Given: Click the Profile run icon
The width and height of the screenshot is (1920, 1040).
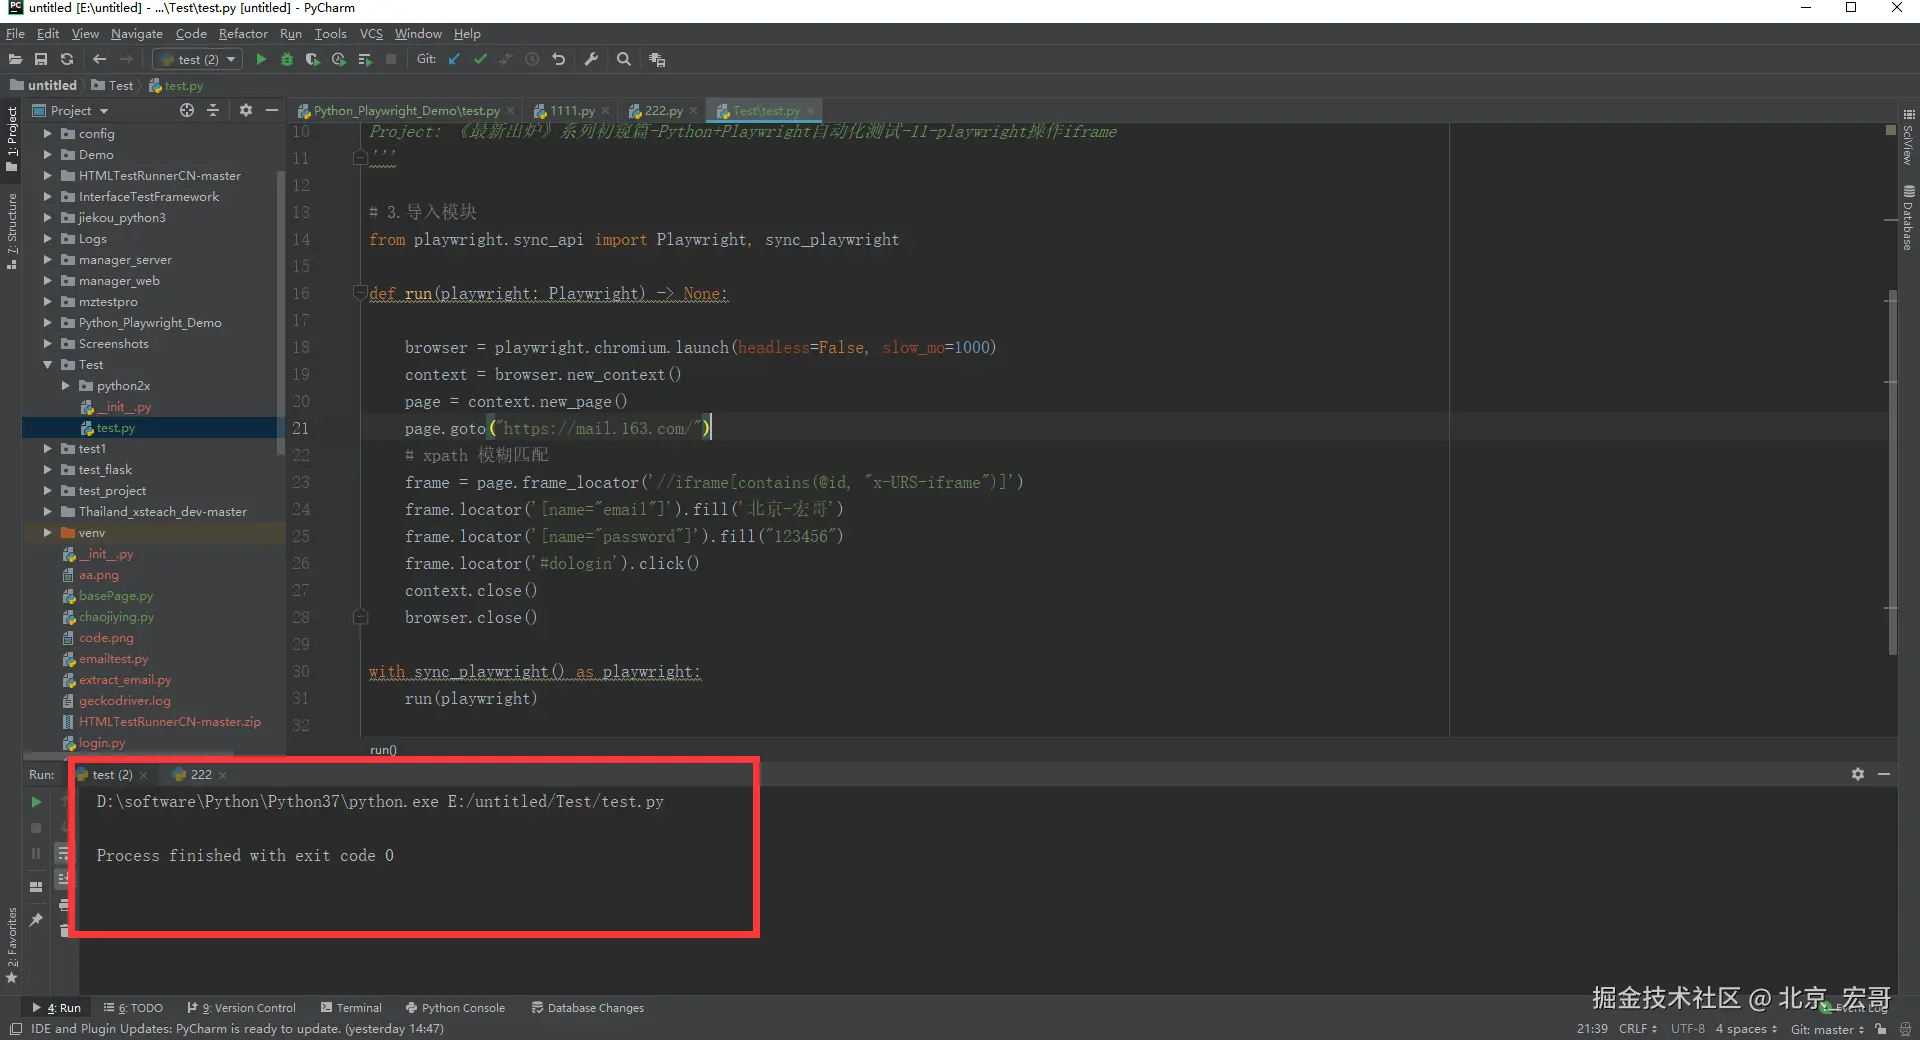Looking at the screenshot, I should click(339, 59).
